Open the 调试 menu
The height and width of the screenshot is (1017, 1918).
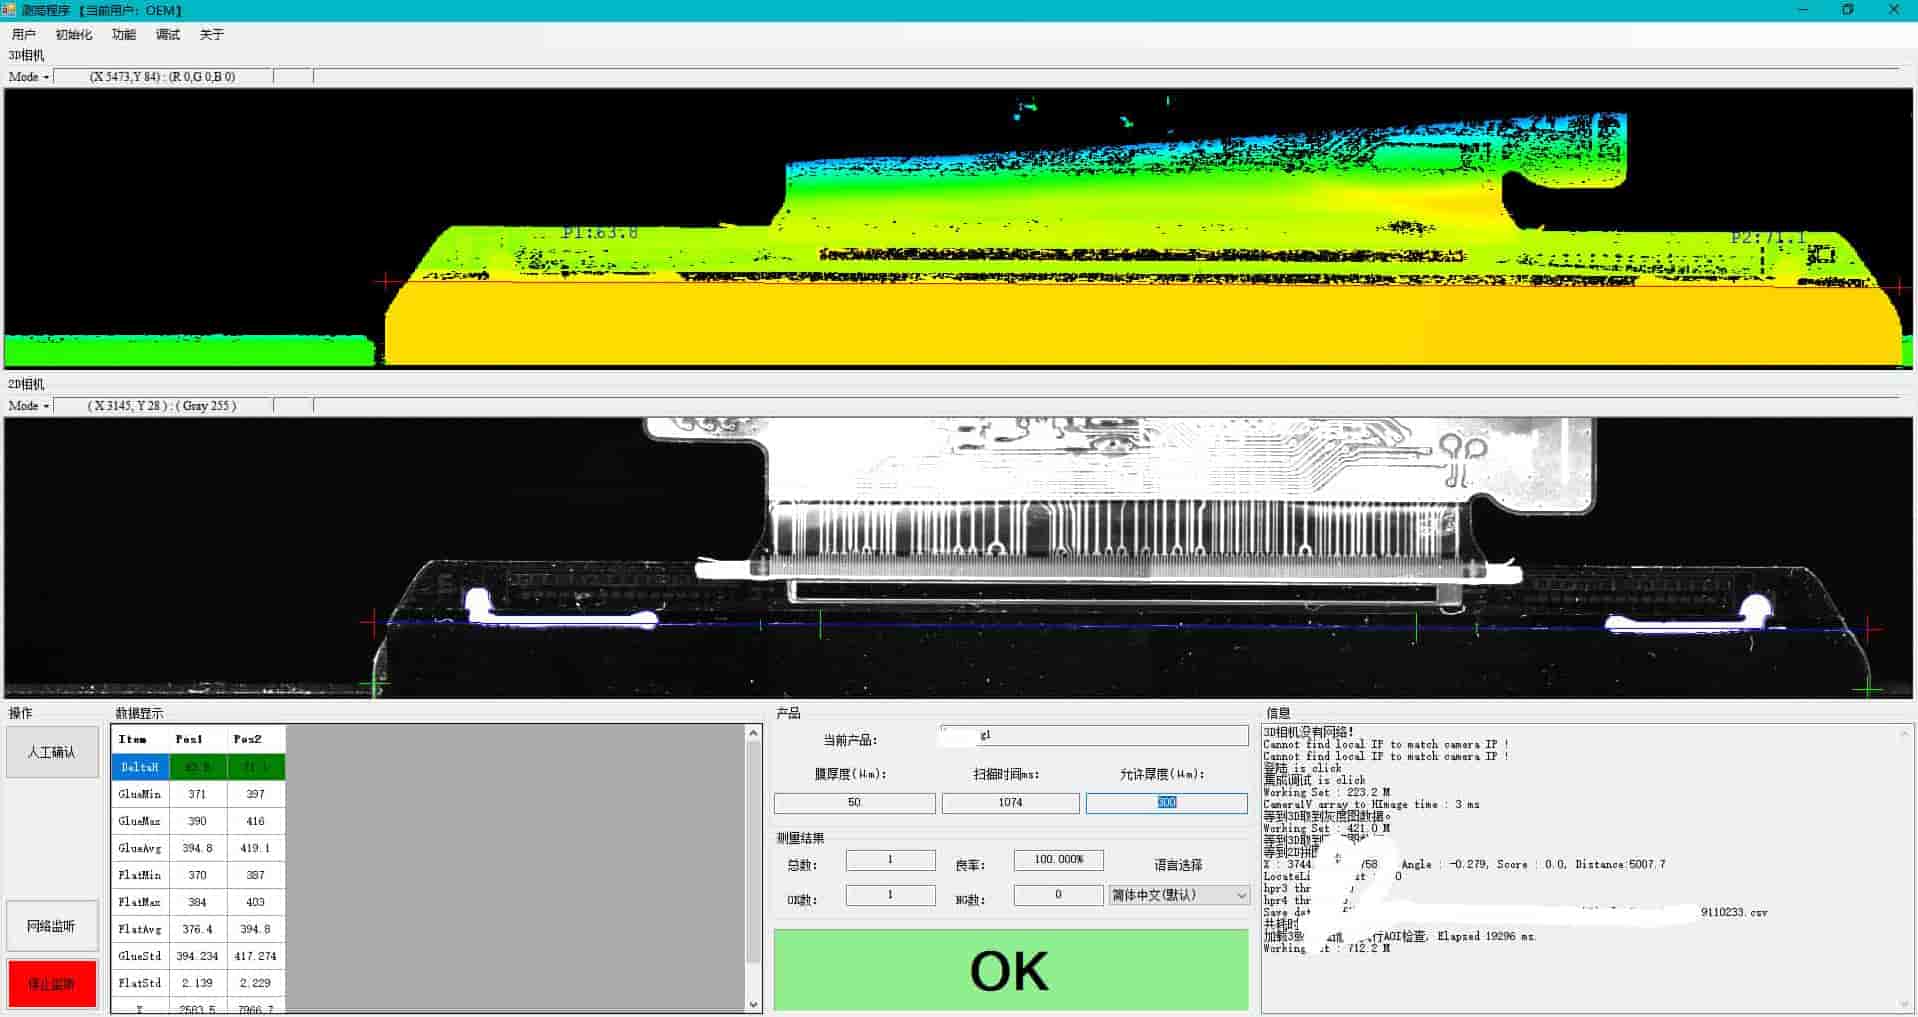point(167,35)
